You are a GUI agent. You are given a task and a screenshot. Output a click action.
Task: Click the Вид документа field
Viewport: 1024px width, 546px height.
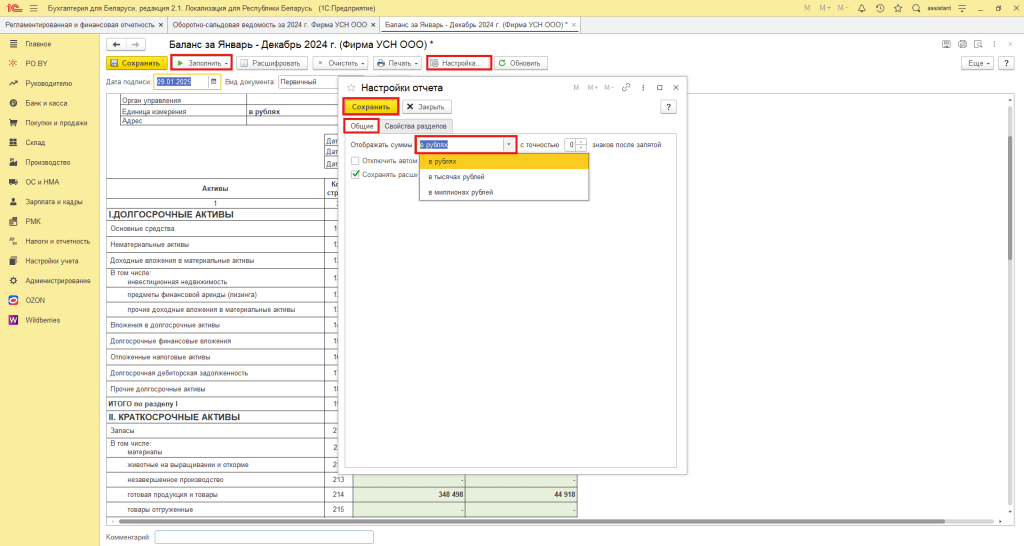point(307,82)
